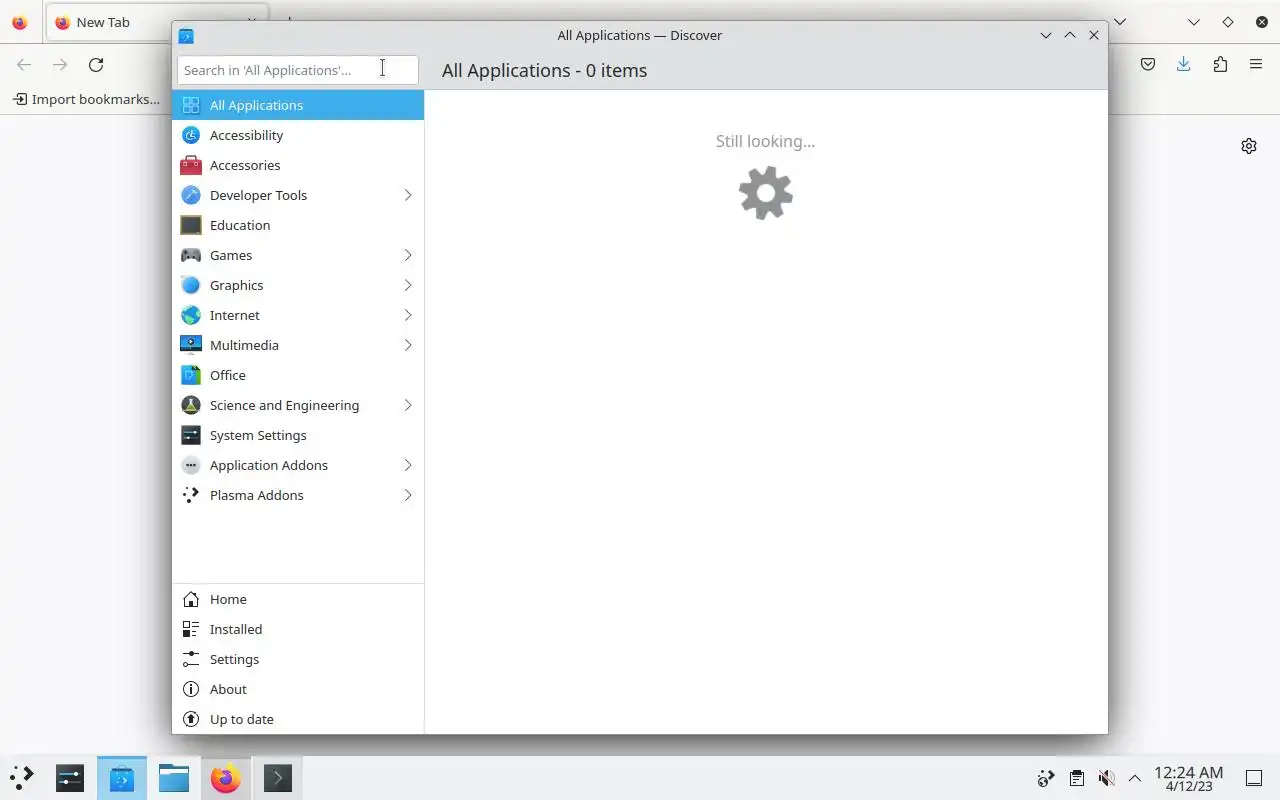Expand the Graphics subcategories arrow
The image size is (1280, 800).
pyautogui.click(x=408, y=285)
